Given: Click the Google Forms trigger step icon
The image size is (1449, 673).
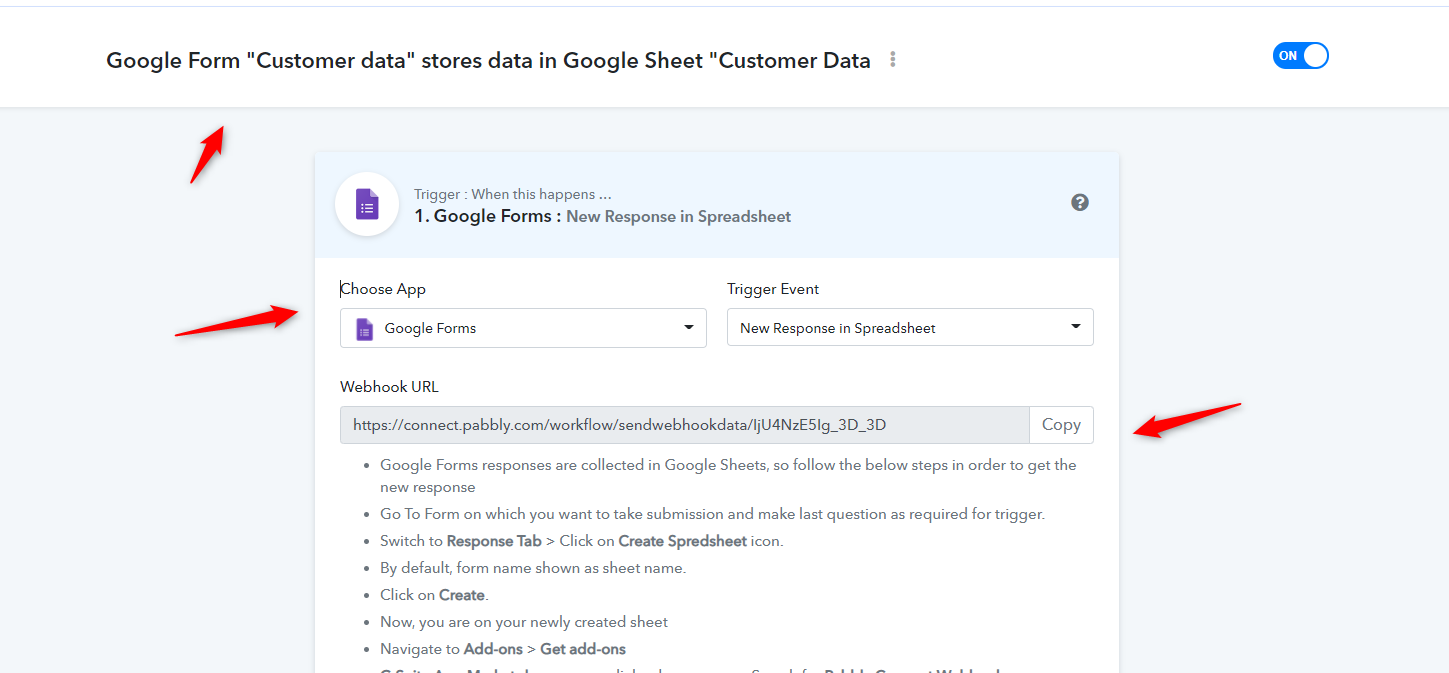Looking at the screenshot, I should [x=367, y=205].
